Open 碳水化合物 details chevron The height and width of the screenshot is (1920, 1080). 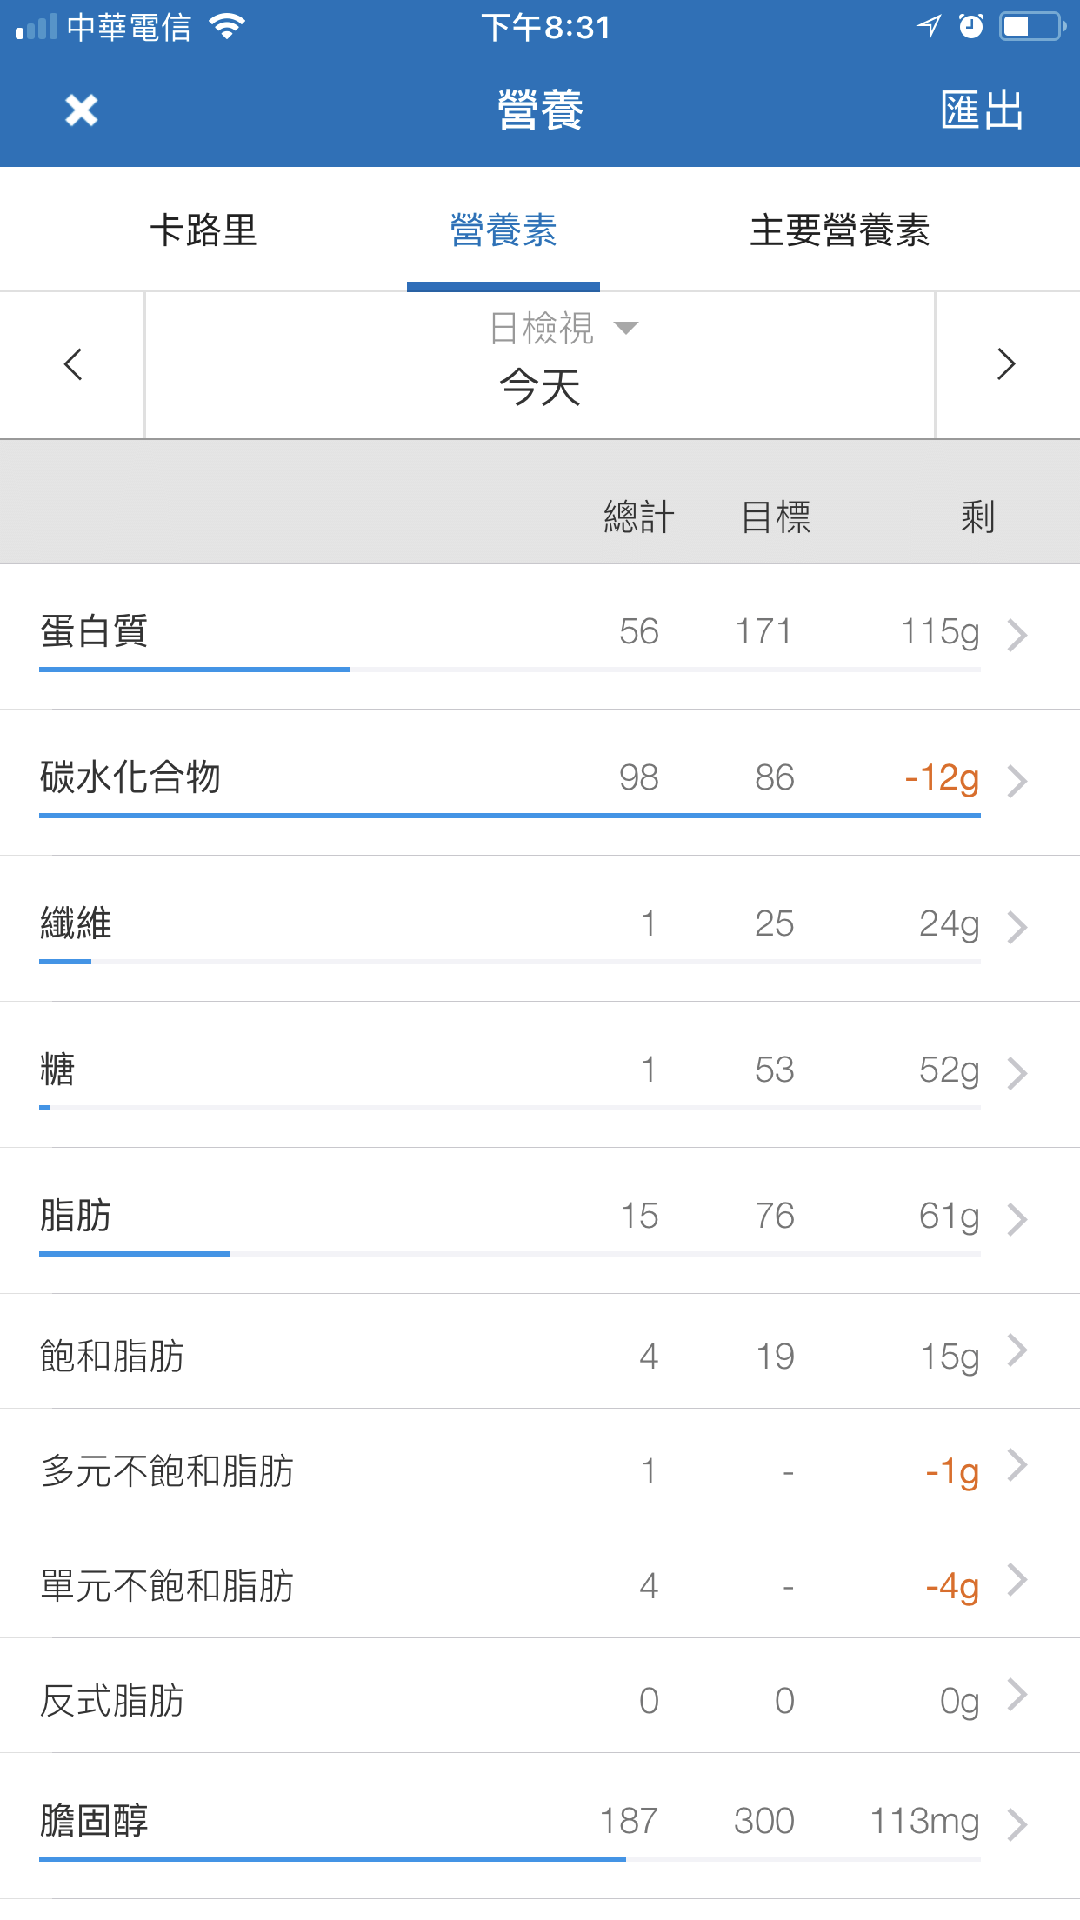pyautogui.click(x=1017, y=781)
